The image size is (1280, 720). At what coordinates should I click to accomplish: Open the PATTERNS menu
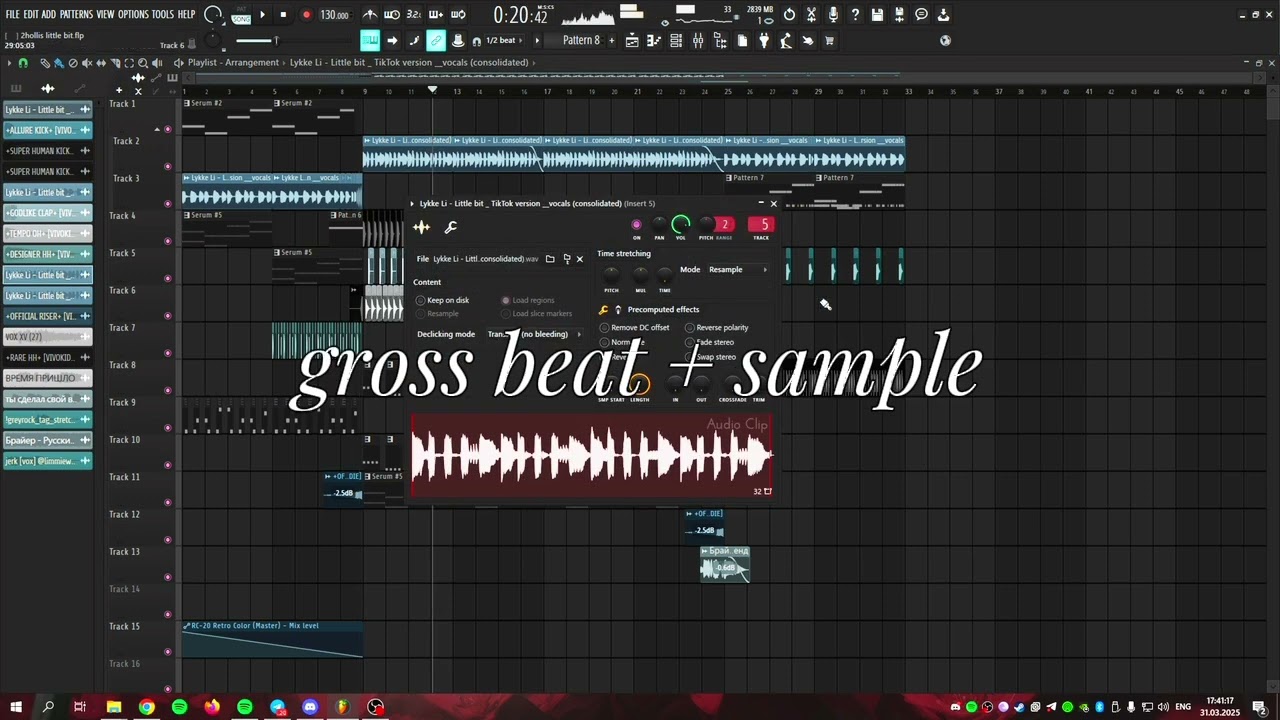pos(76,15)
